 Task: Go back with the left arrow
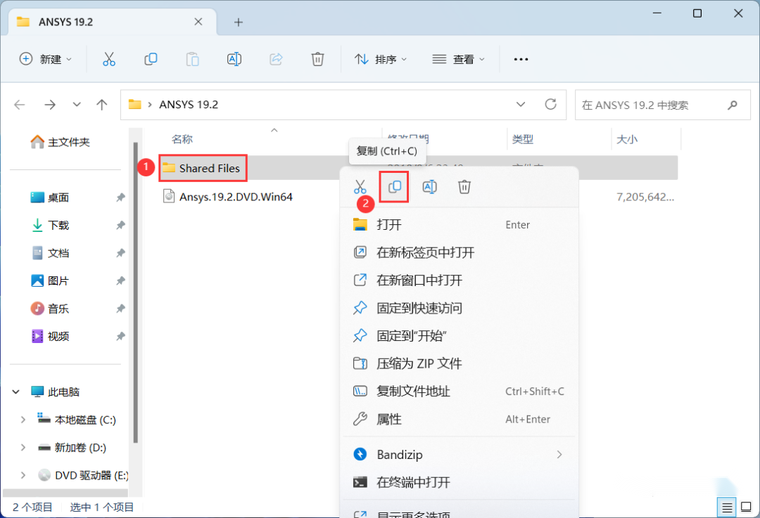[19, 105]
